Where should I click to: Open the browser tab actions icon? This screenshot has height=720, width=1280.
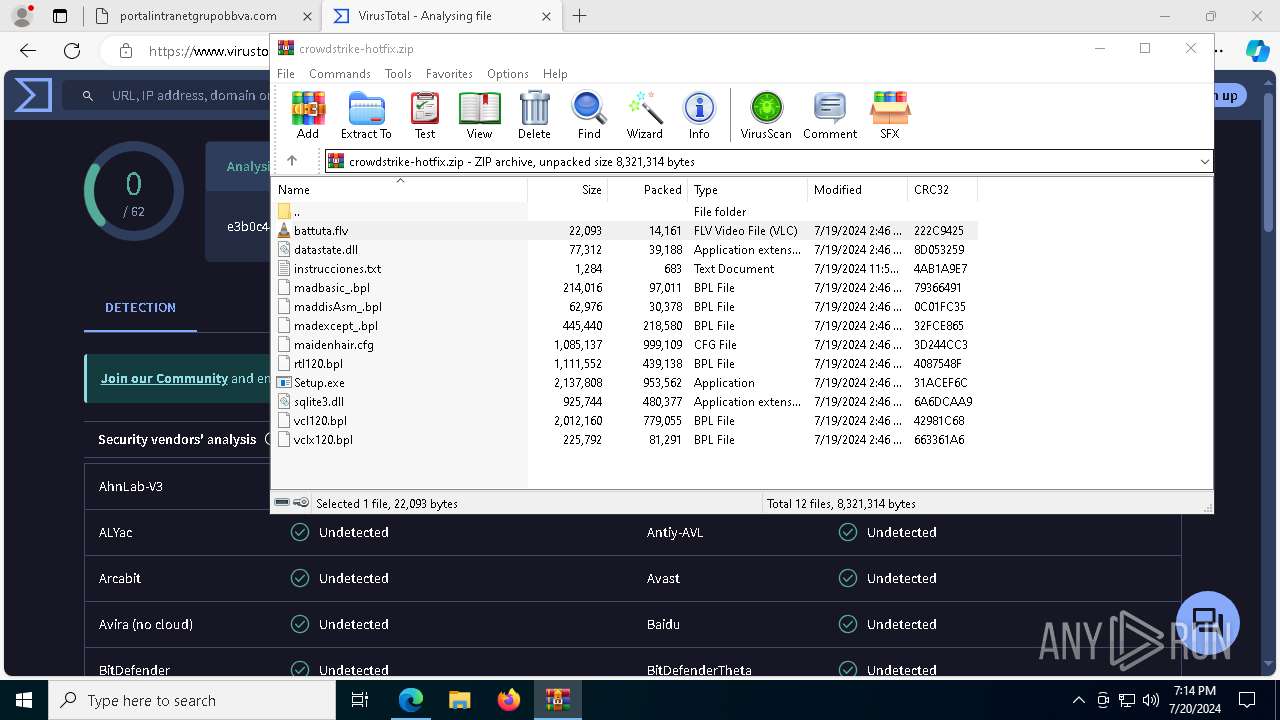59,16
